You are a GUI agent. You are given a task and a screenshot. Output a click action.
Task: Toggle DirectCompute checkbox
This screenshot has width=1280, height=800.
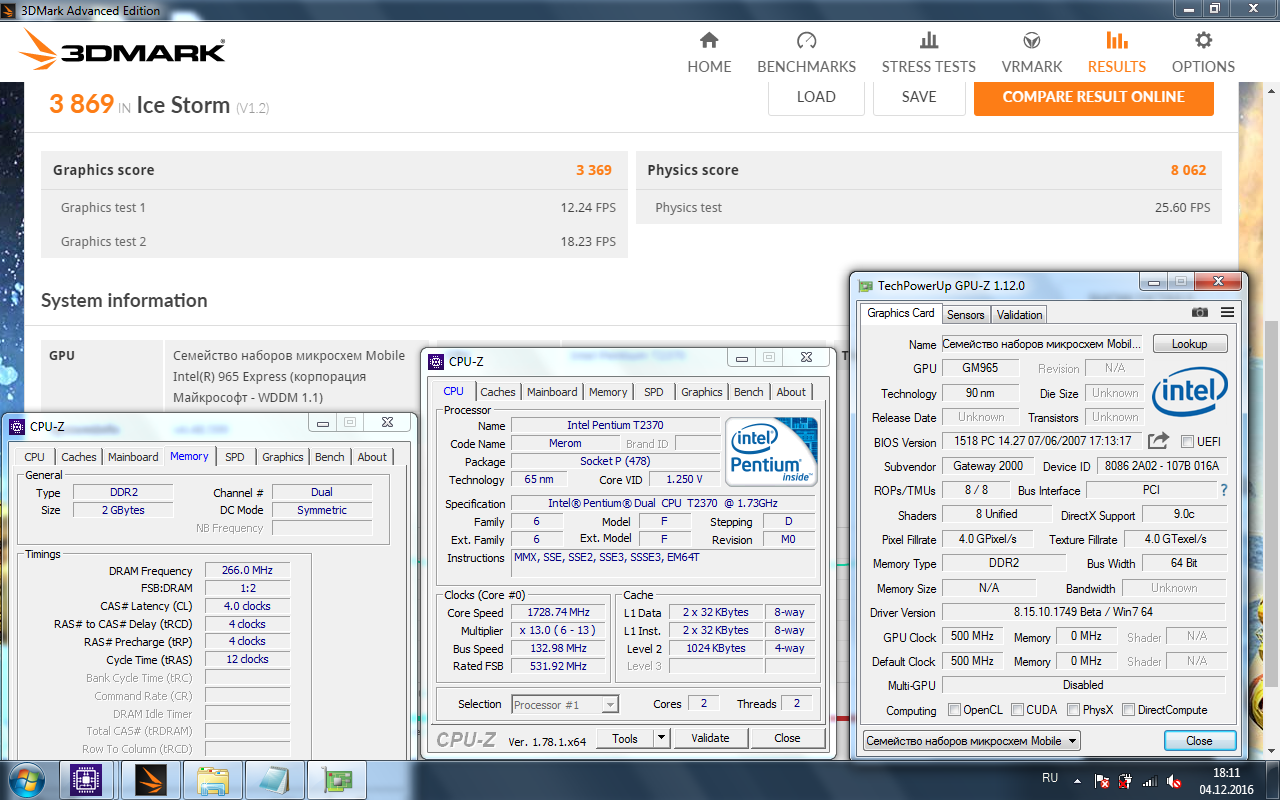click(1128, 710)
